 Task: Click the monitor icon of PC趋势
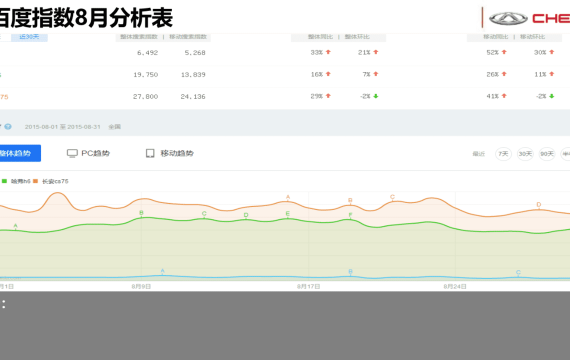click(72, 153)
